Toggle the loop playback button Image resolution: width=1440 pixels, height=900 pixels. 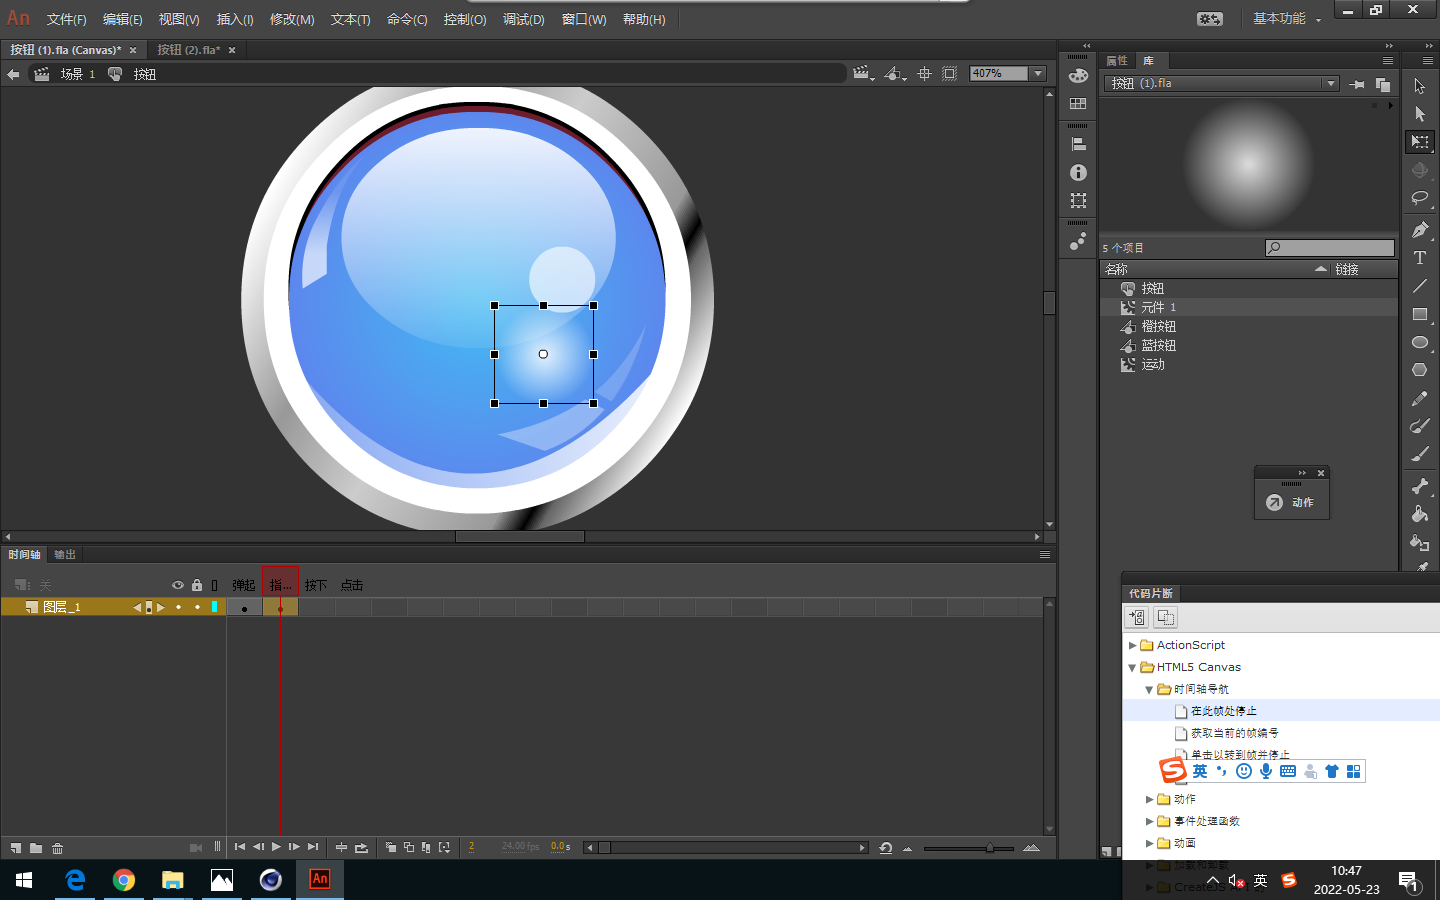coord(361,848)
